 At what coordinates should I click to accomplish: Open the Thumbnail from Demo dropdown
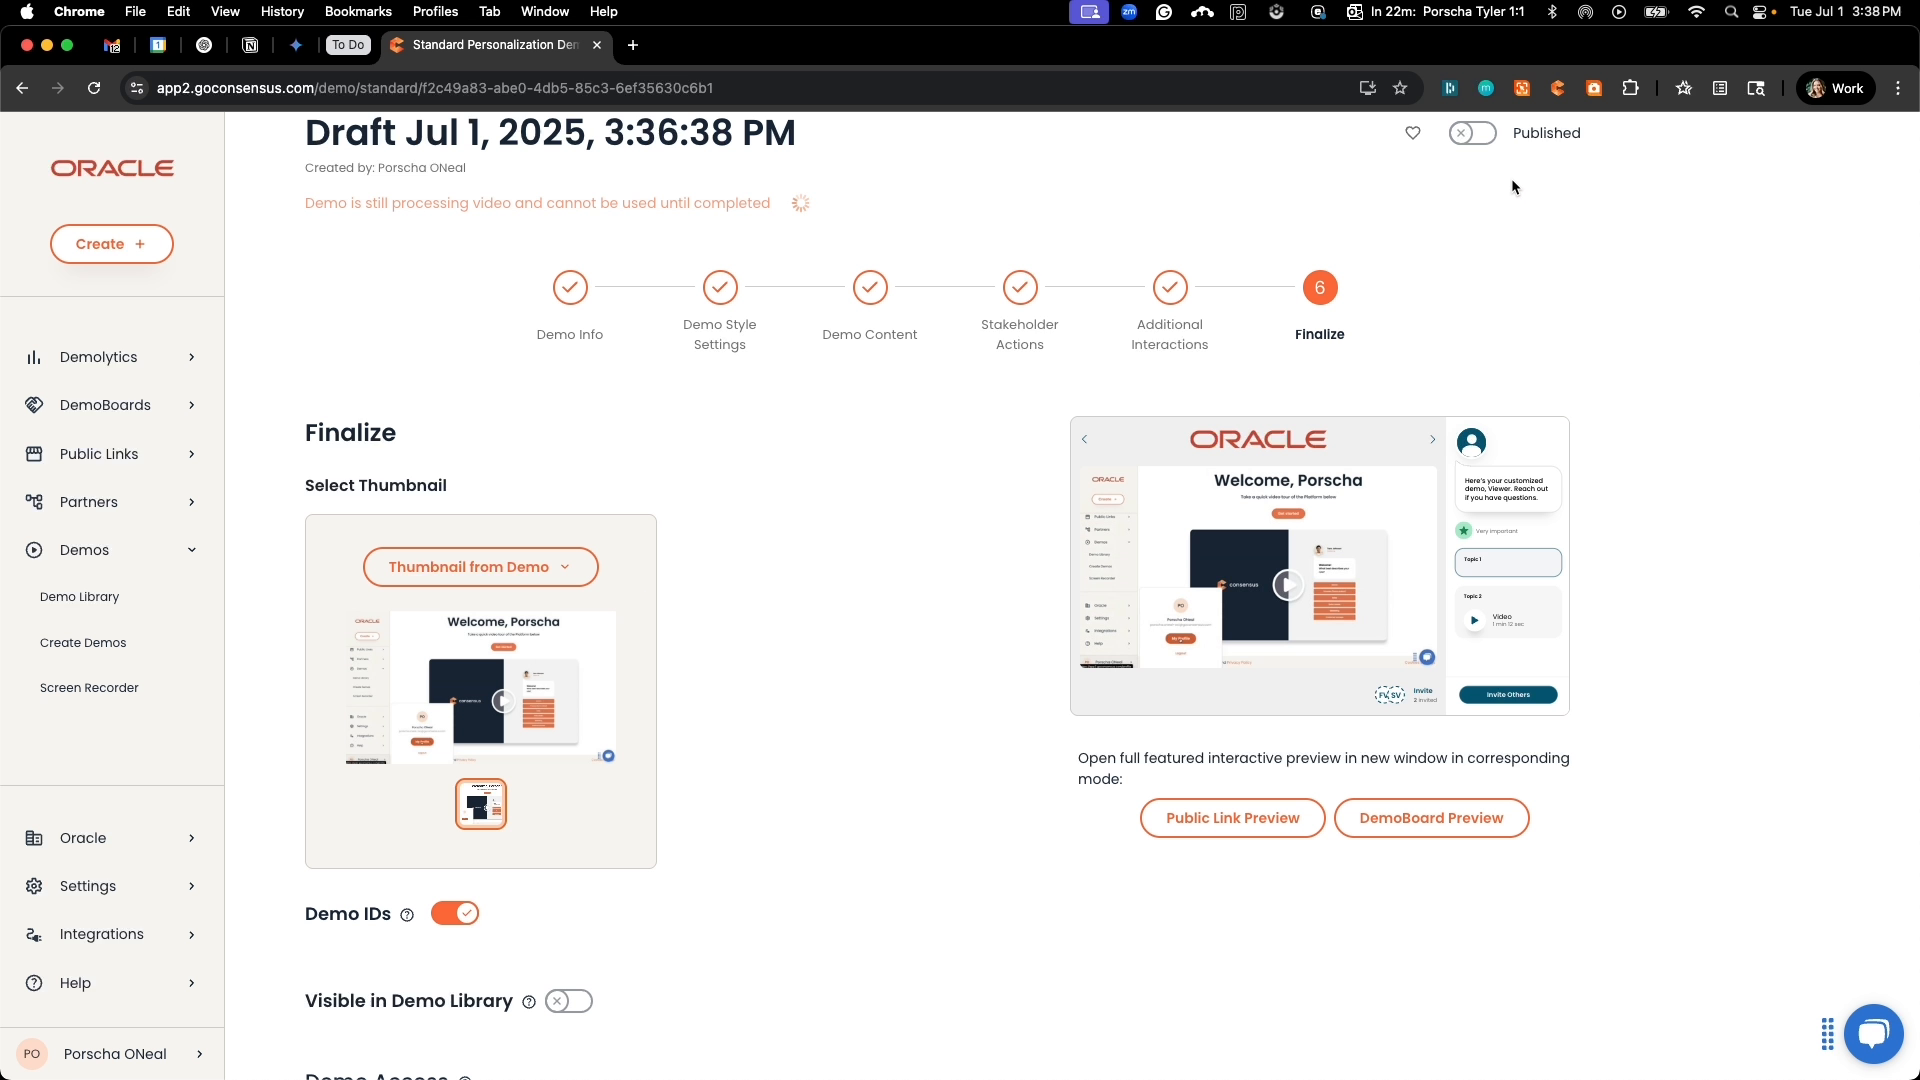click(480, 566)
